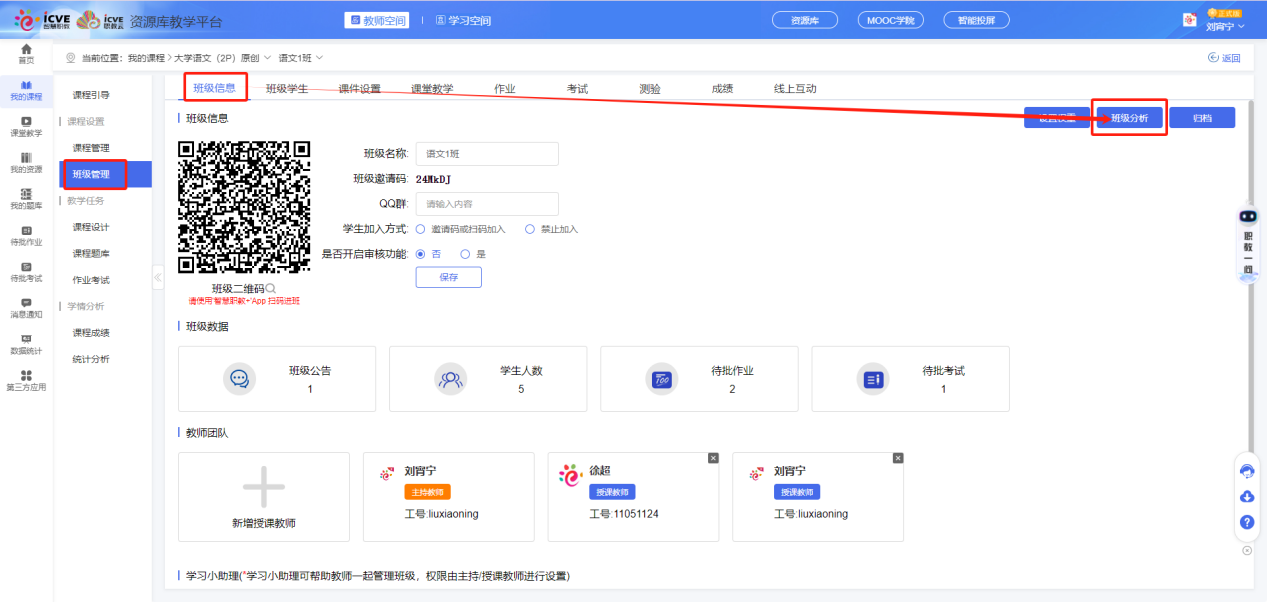This screenshot has height=602, width=1267.
Task: Click the 班级分析 button
Action: (x=1129, y=118)
